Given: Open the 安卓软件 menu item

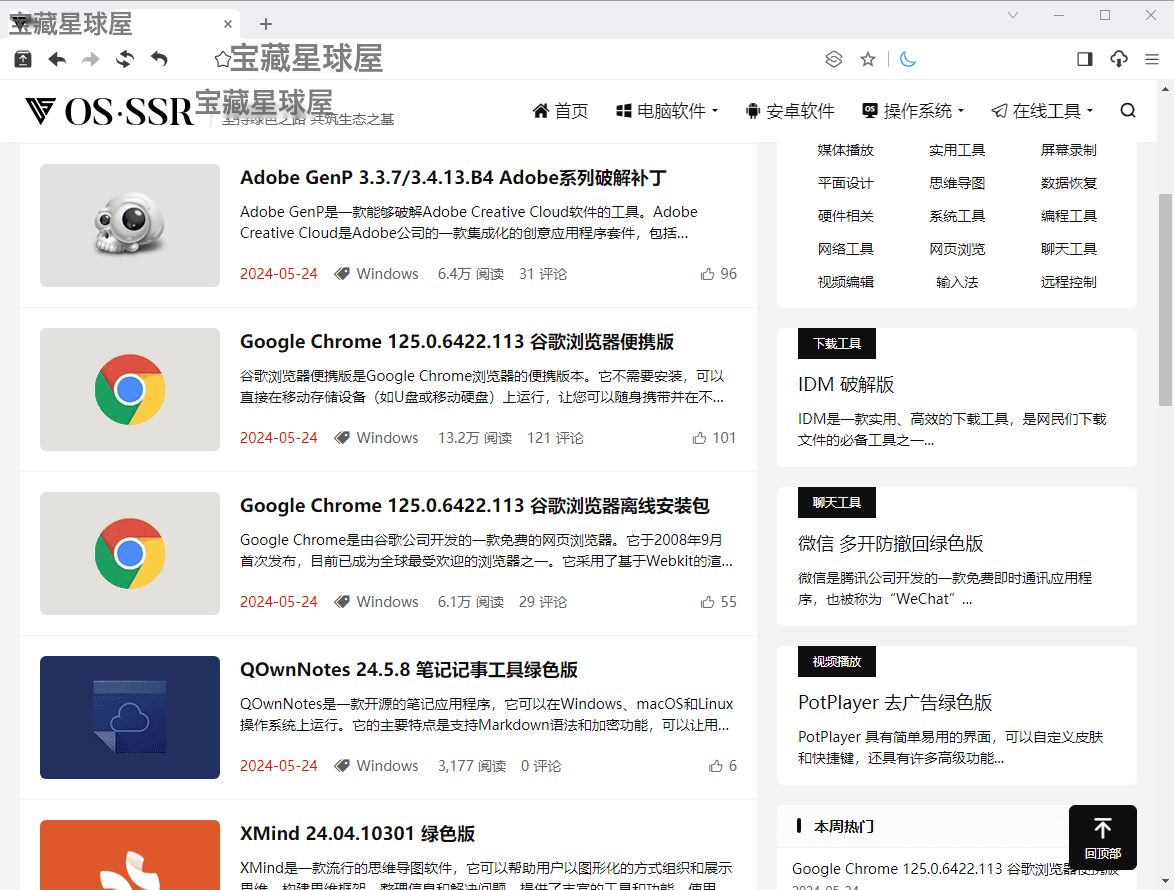Looking at the screenshot, I should [x=790, y=111].
